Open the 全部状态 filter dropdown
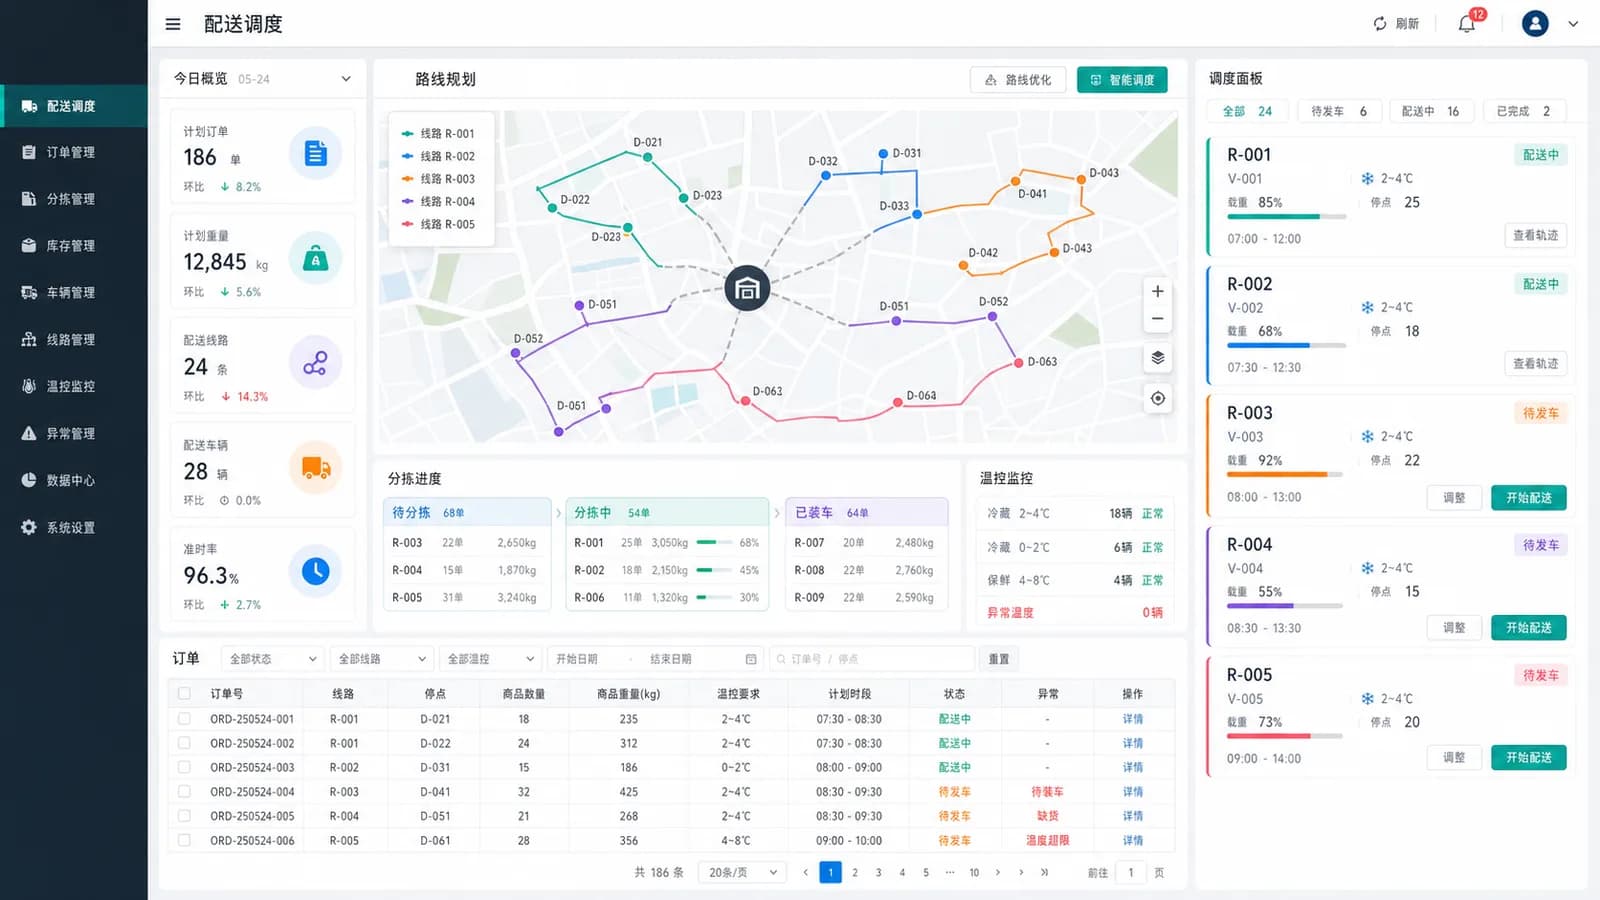Image resolution: width=1600 pixels, height=900 pixels. 272,659
